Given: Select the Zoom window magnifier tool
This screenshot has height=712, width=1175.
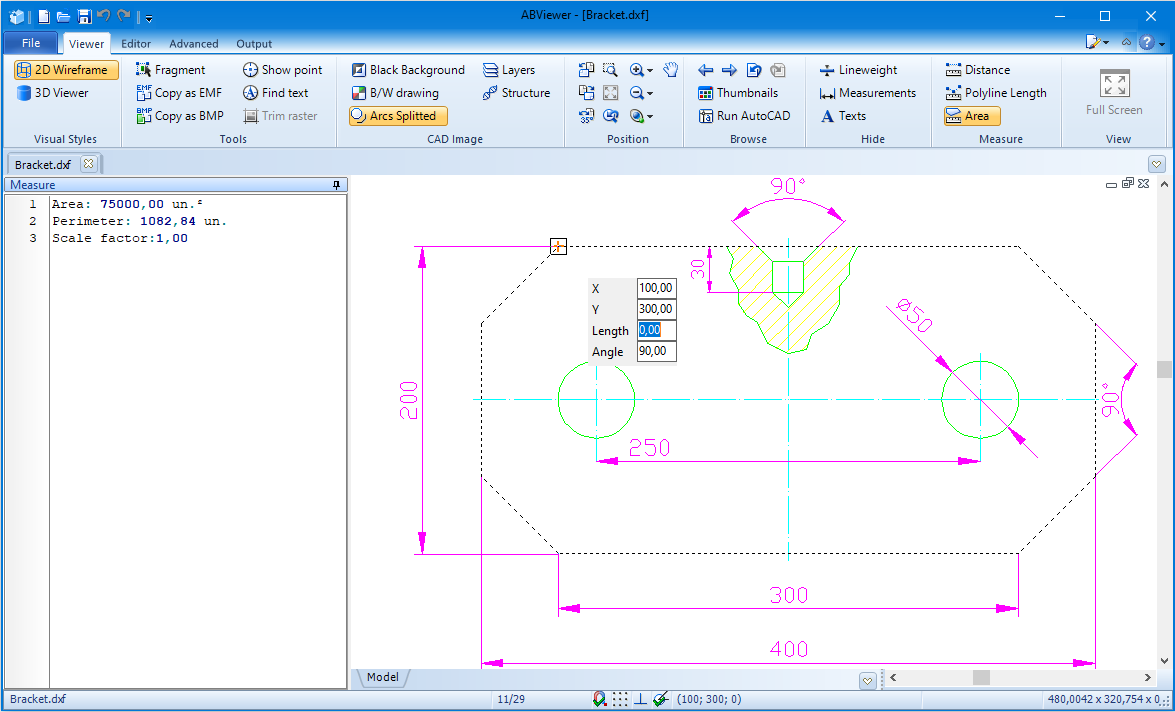Looking at the screenshot, I should click(x=611, y=70).
